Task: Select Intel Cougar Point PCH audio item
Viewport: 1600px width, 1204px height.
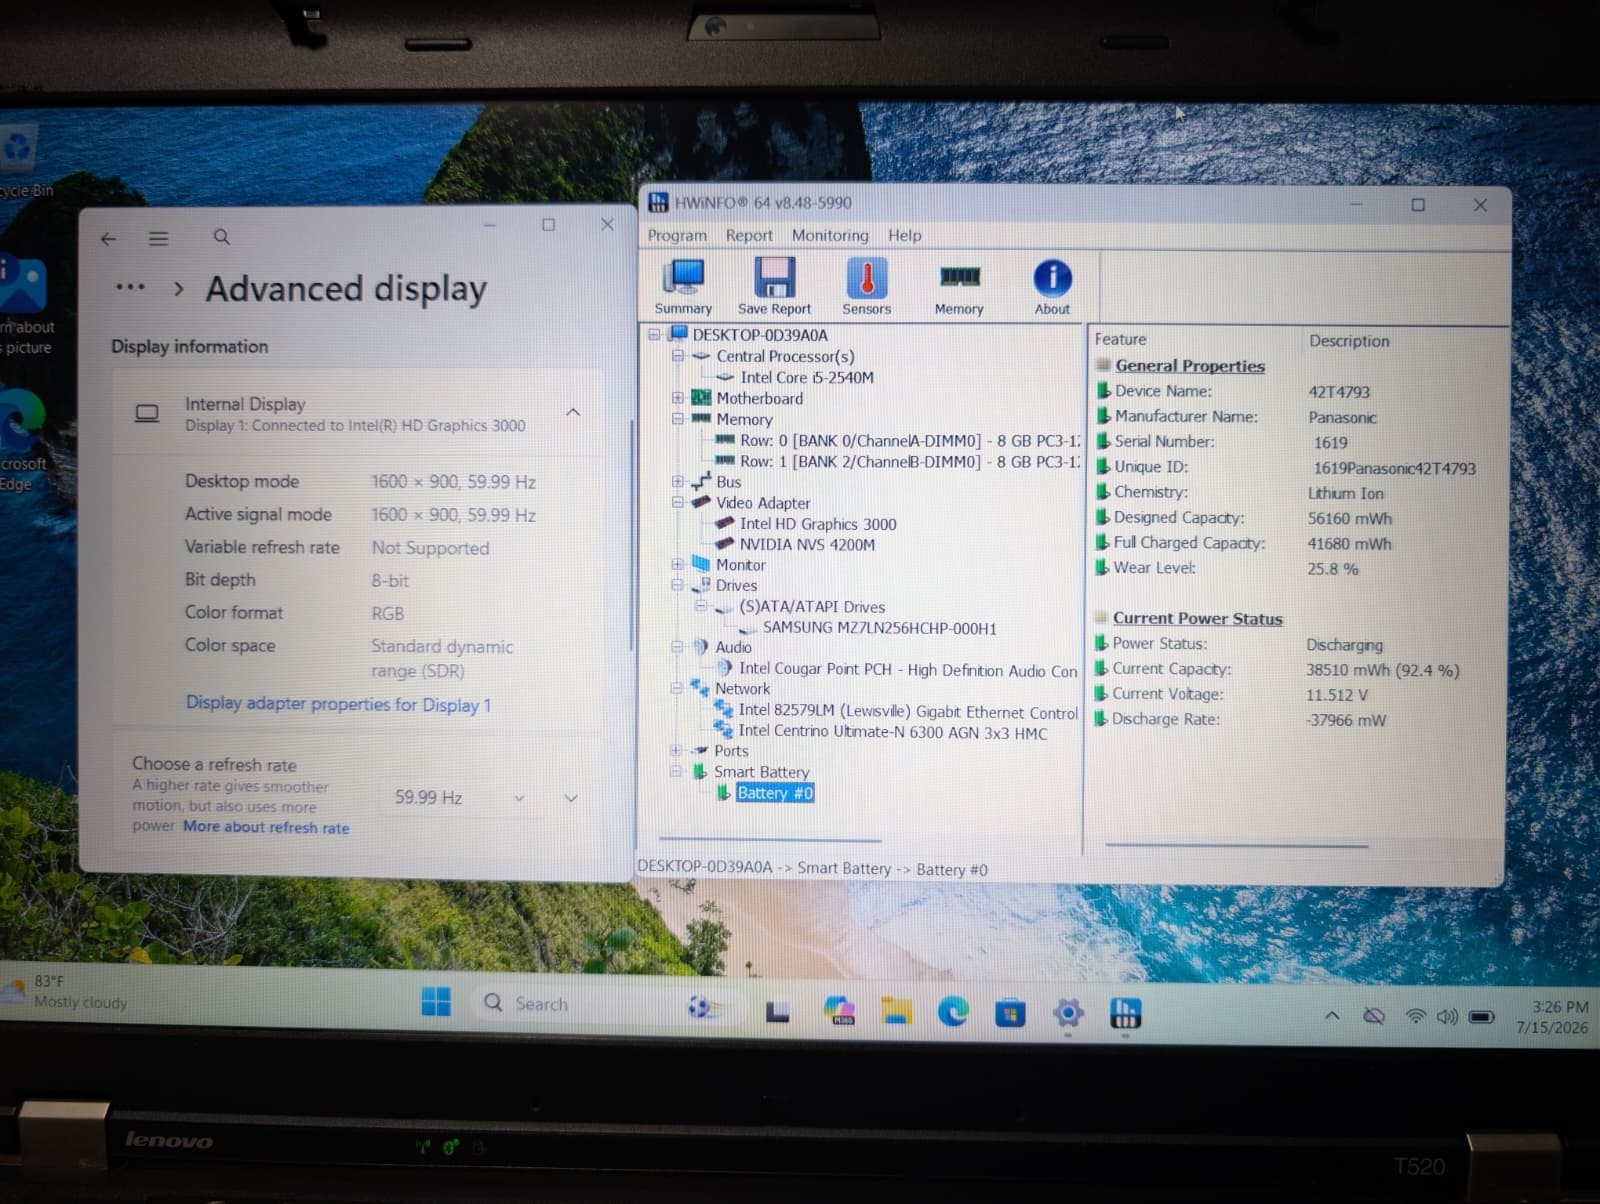Action: tap(908, 670)
